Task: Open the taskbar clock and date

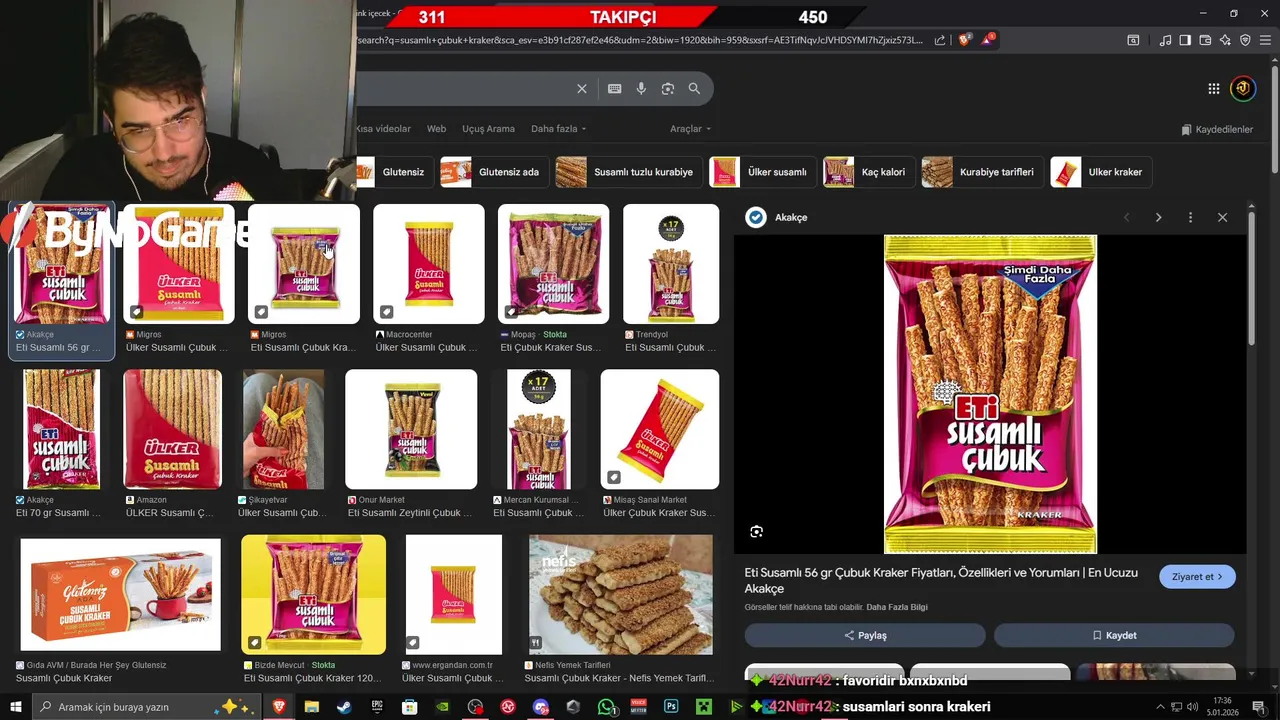Action: pos(1222,707)
